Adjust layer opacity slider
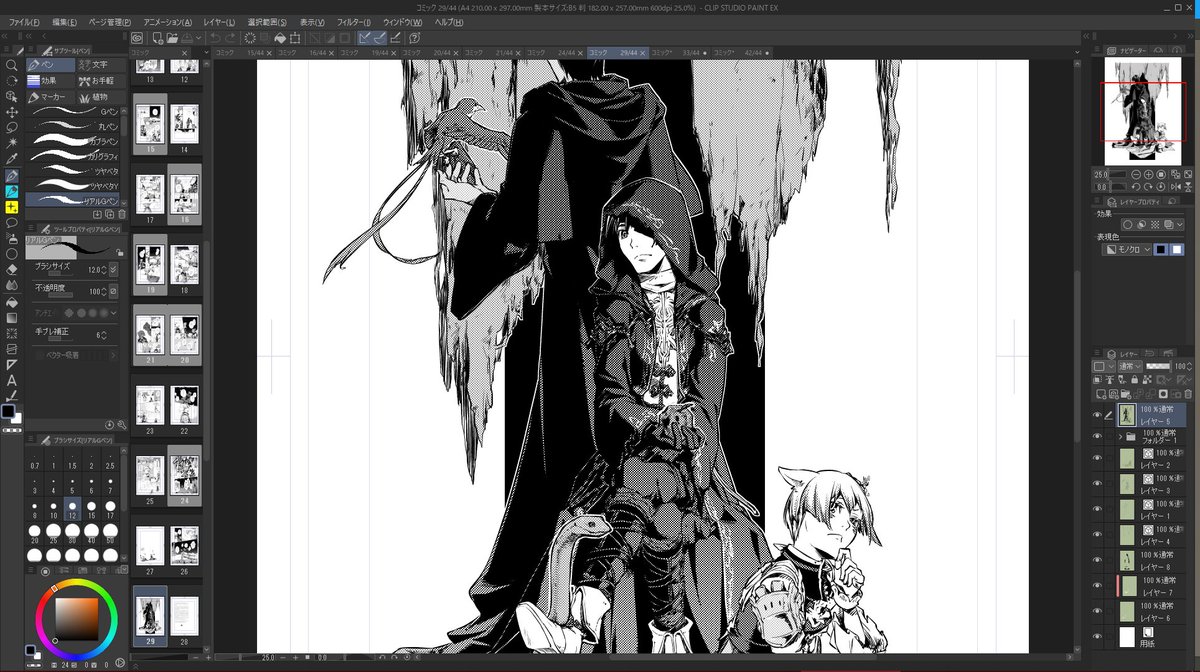This screenshot has width=1200, height=672. [1160, 367]
